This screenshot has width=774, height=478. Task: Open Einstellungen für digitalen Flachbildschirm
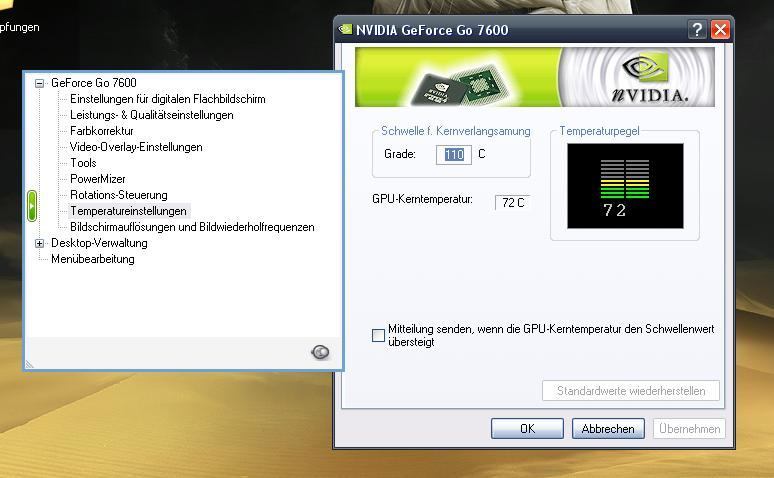(x=168, y=99)
